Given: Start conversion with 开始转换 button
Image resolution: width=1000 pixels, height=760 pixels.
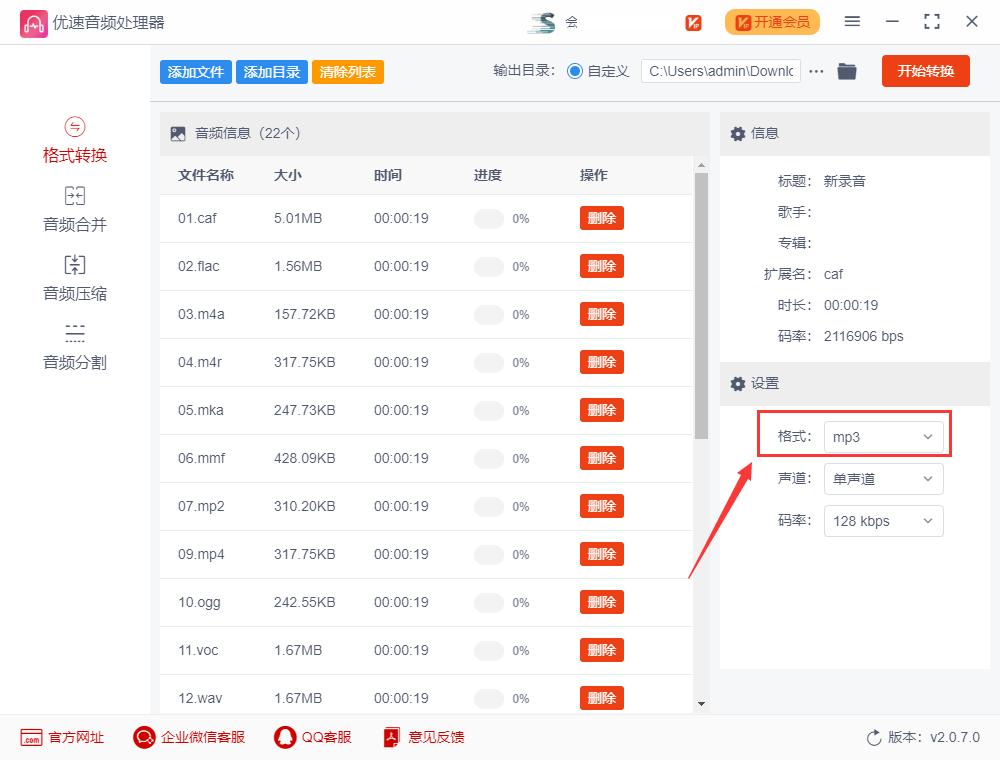Looking at the screenshot, I should [x=925, y=71].
